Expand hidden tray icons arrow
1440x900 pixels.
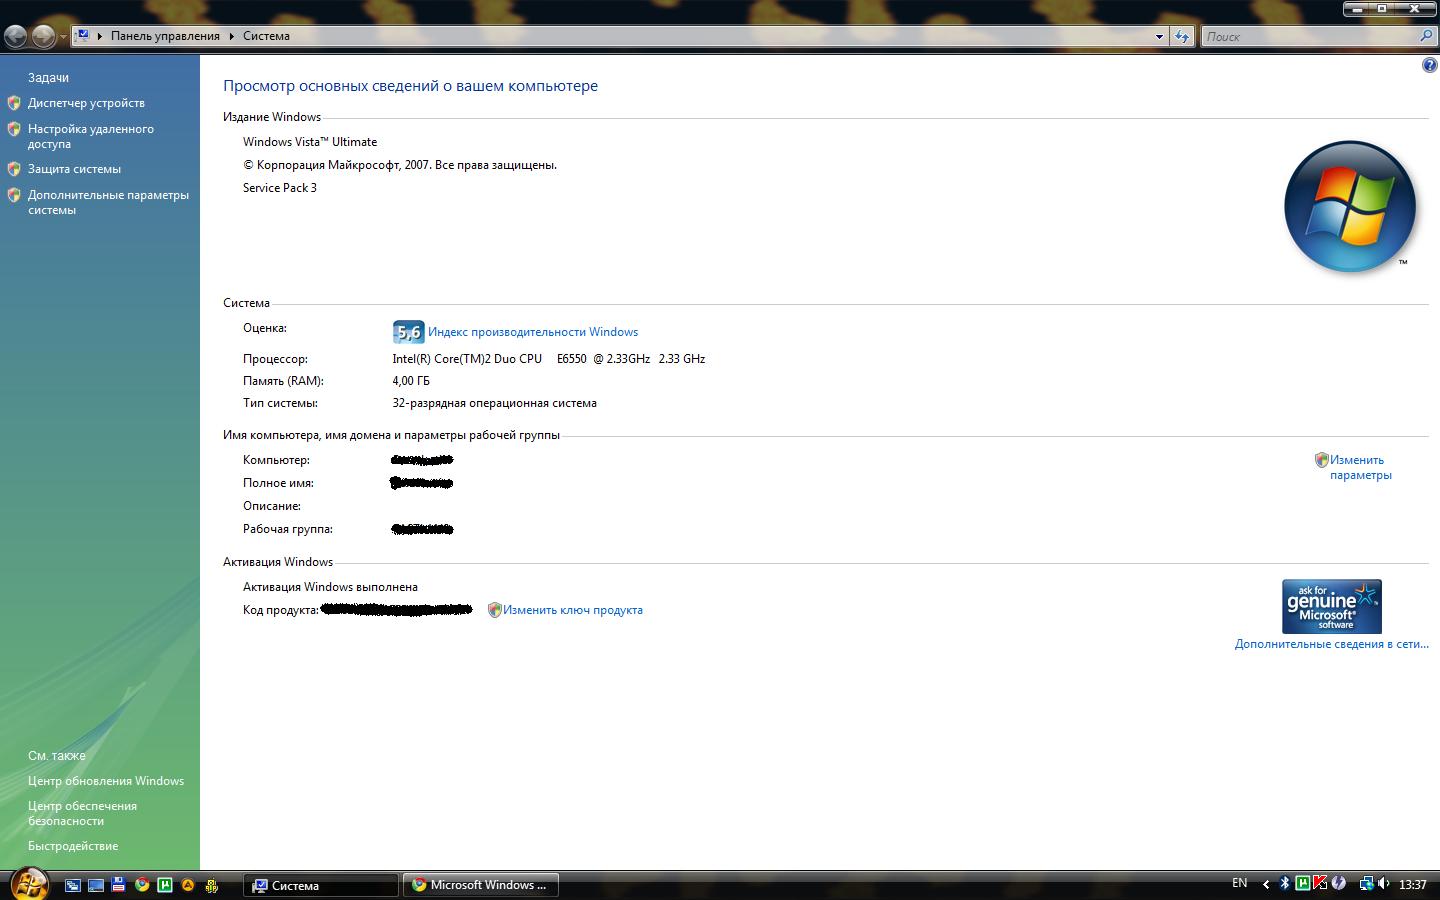tap(1266, 884)
